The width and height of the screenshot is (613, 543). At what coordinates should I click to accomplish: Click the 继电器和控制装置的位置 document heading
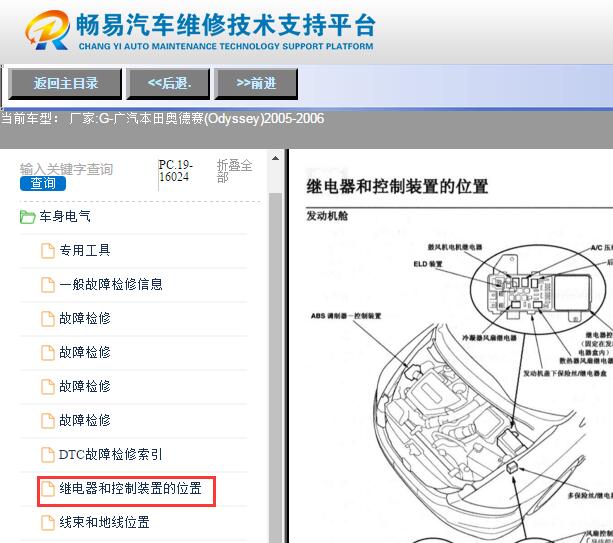point(397,186)
